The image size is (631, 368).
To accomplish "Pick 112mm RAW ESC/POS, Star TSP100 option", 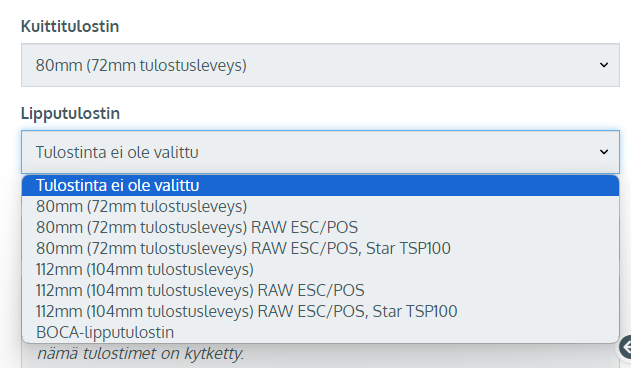I will click(320, 311).
